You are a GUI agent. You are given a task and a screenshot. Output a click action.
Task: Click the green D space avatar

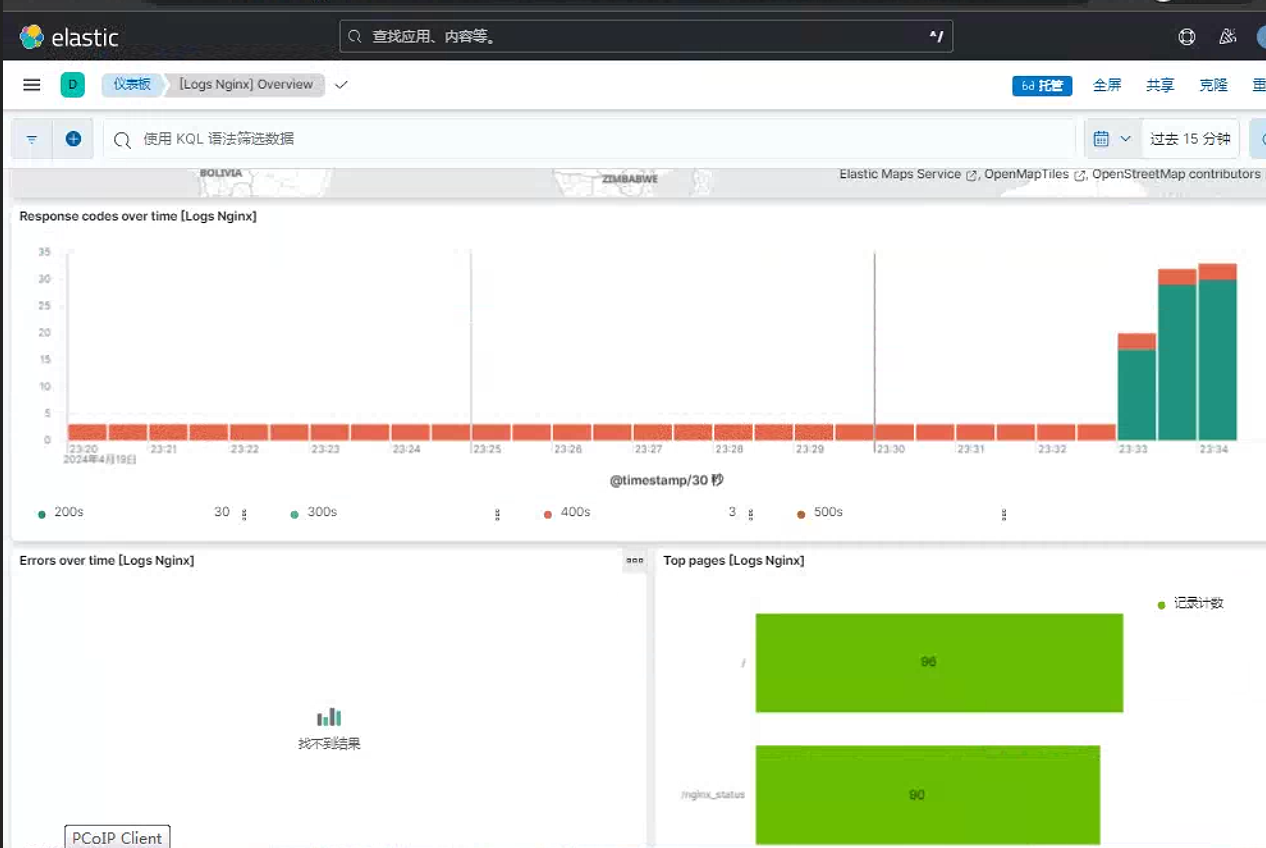pyautogui.click(x=72, y=85)
